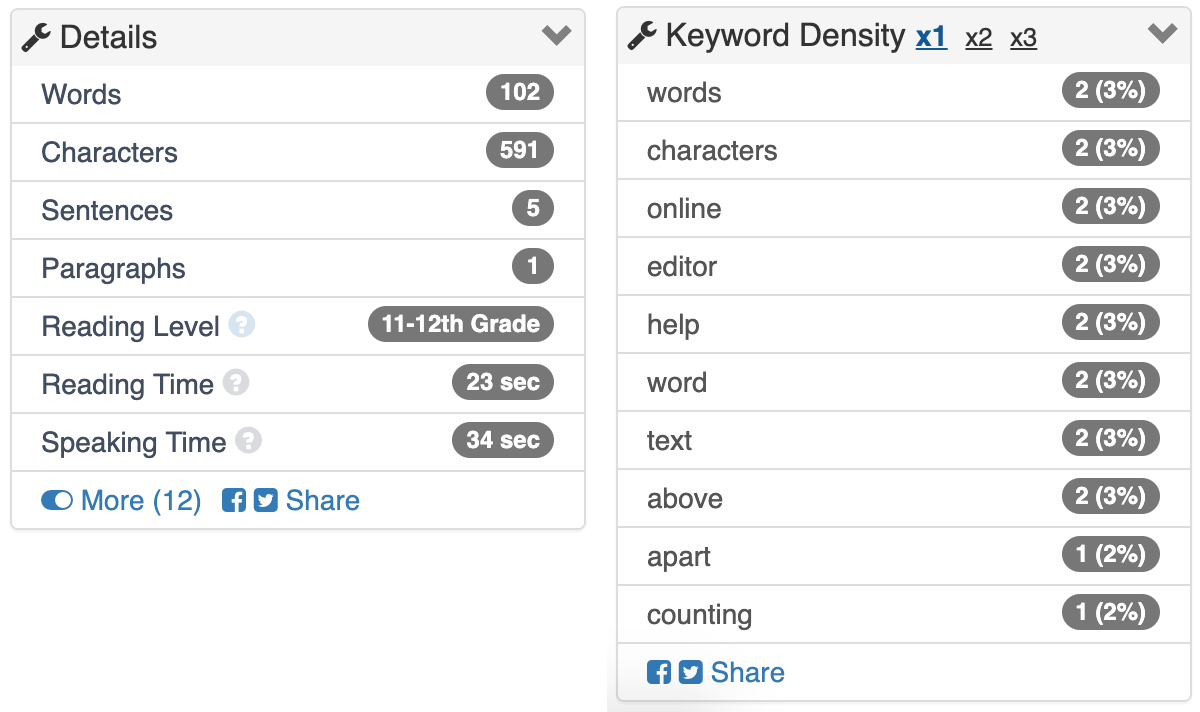Viewport: 1200px width, 712px height.
Task: Switch to x2 keyword density
Action: pos(979,39)
